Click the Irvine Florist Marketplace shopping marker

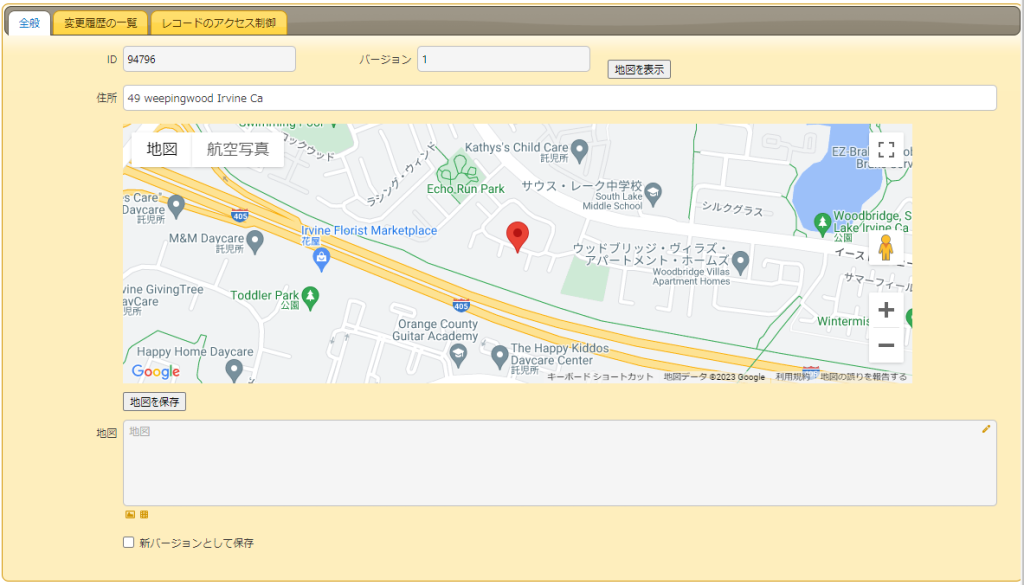pyautogui.click(x=321, y=260)
